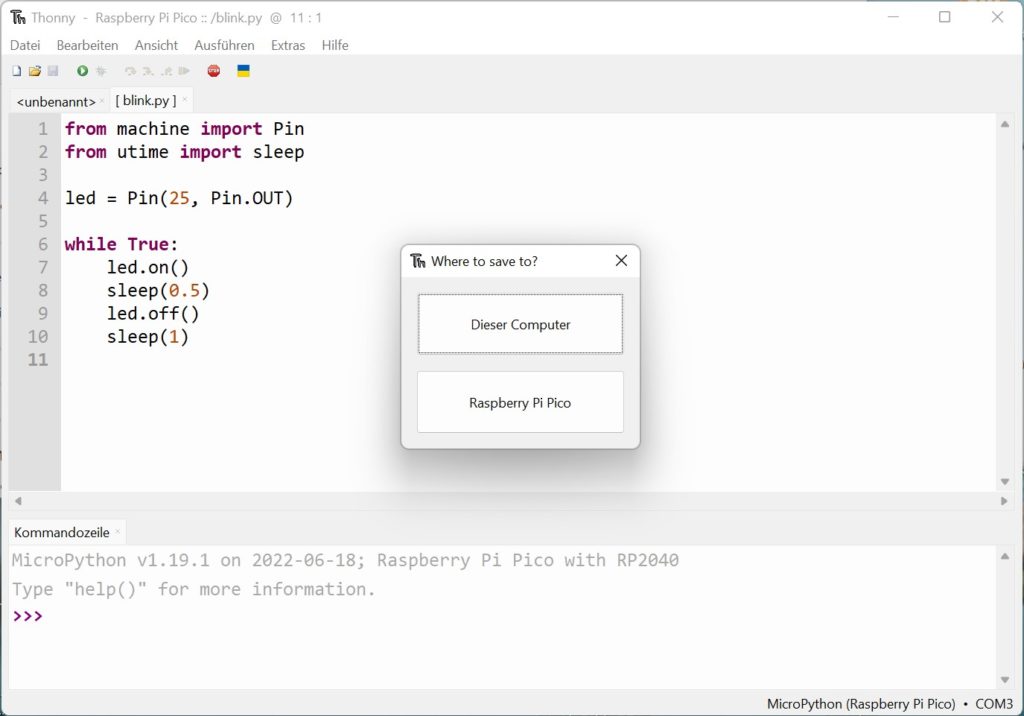Click the 'led.on()' code line
This screenshot has height=716, width=1024.
148,267
